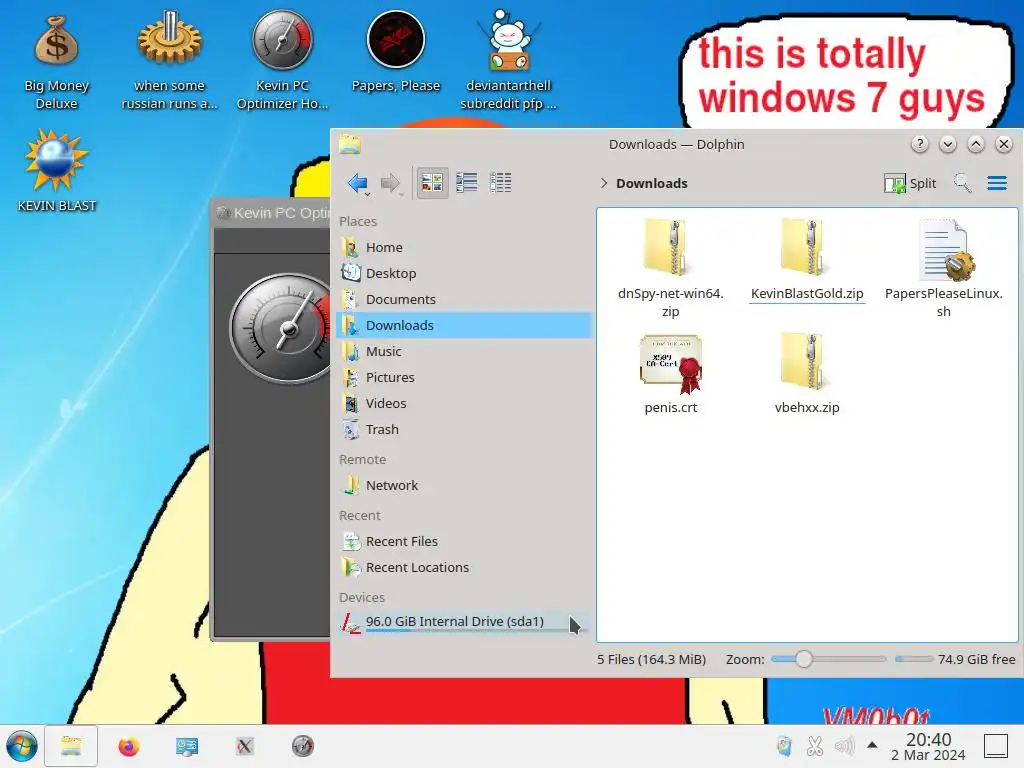1024x768 pixels.
Task: Click the KevinBlastGold.zip file name
Action: click(807, 294)
